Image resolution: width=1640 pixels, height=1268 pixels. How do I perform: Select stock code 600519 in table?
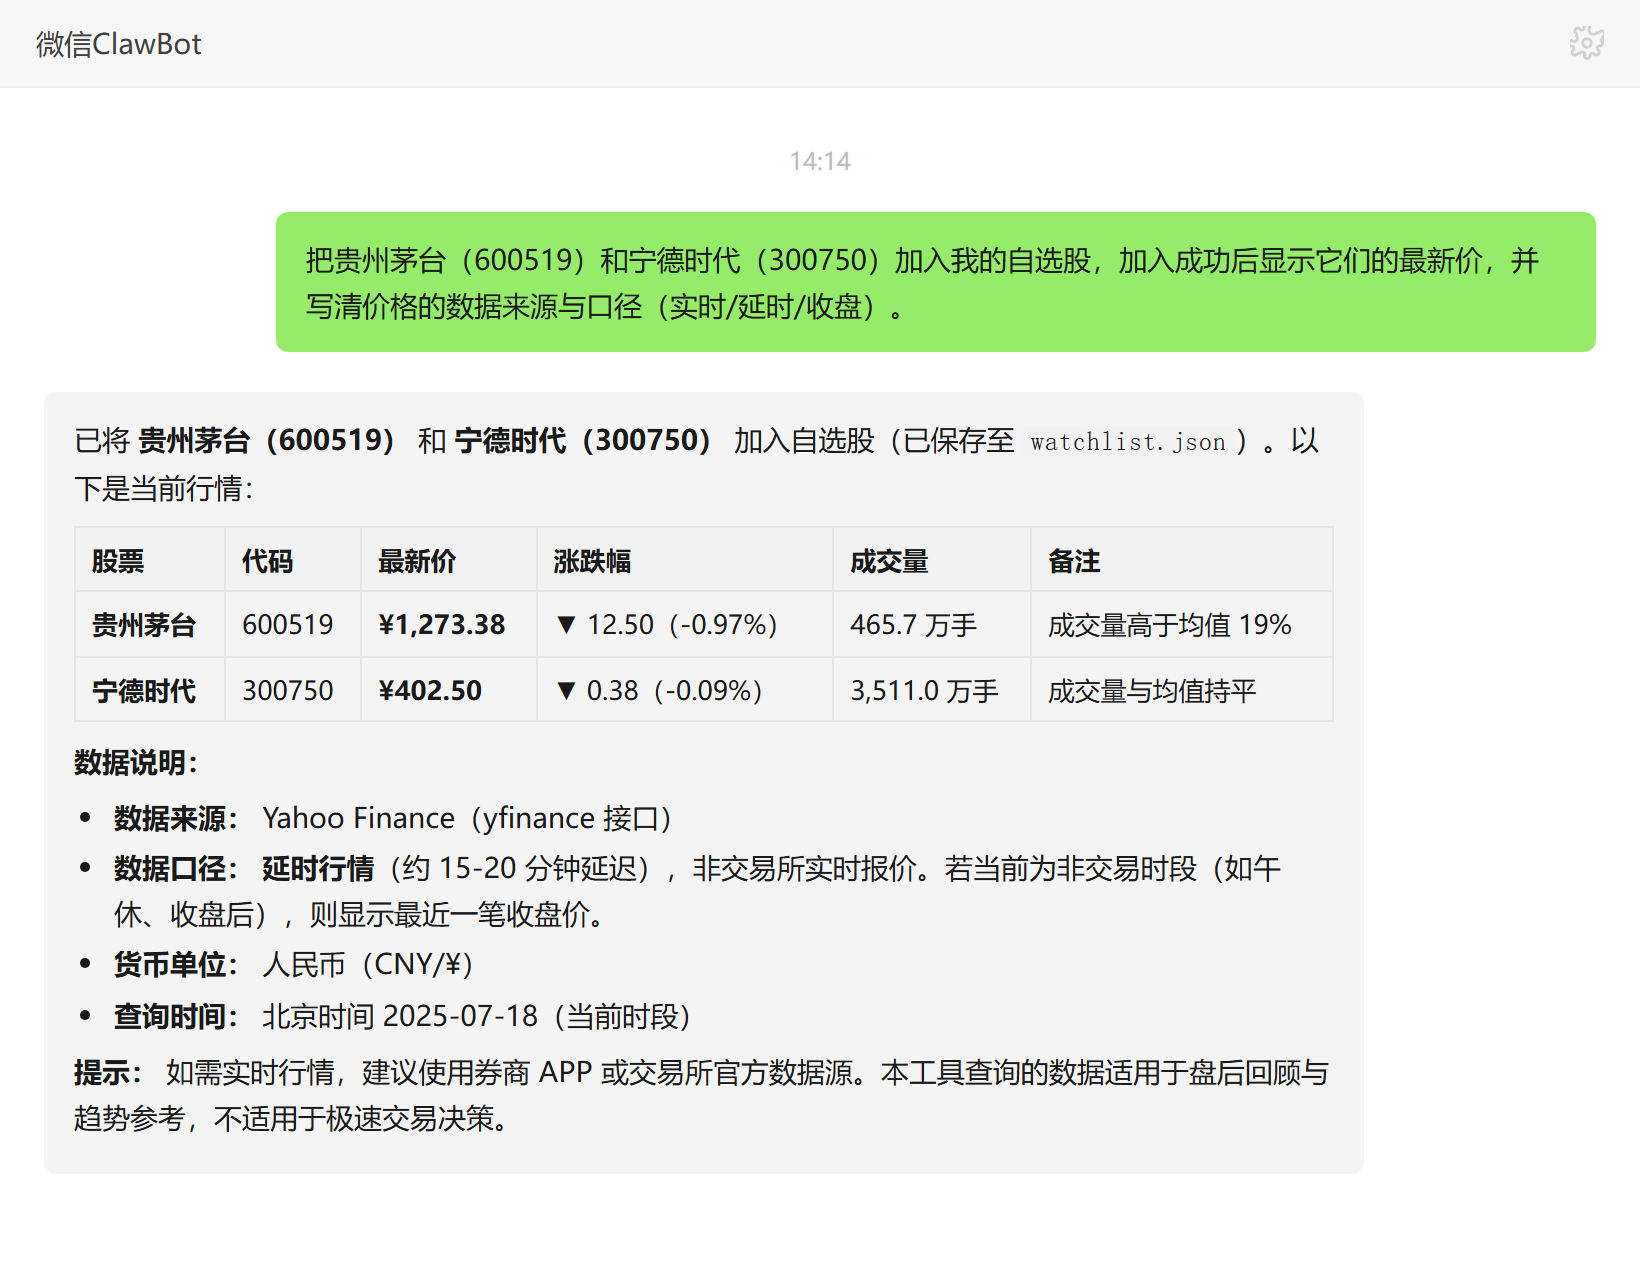(293, 625)
